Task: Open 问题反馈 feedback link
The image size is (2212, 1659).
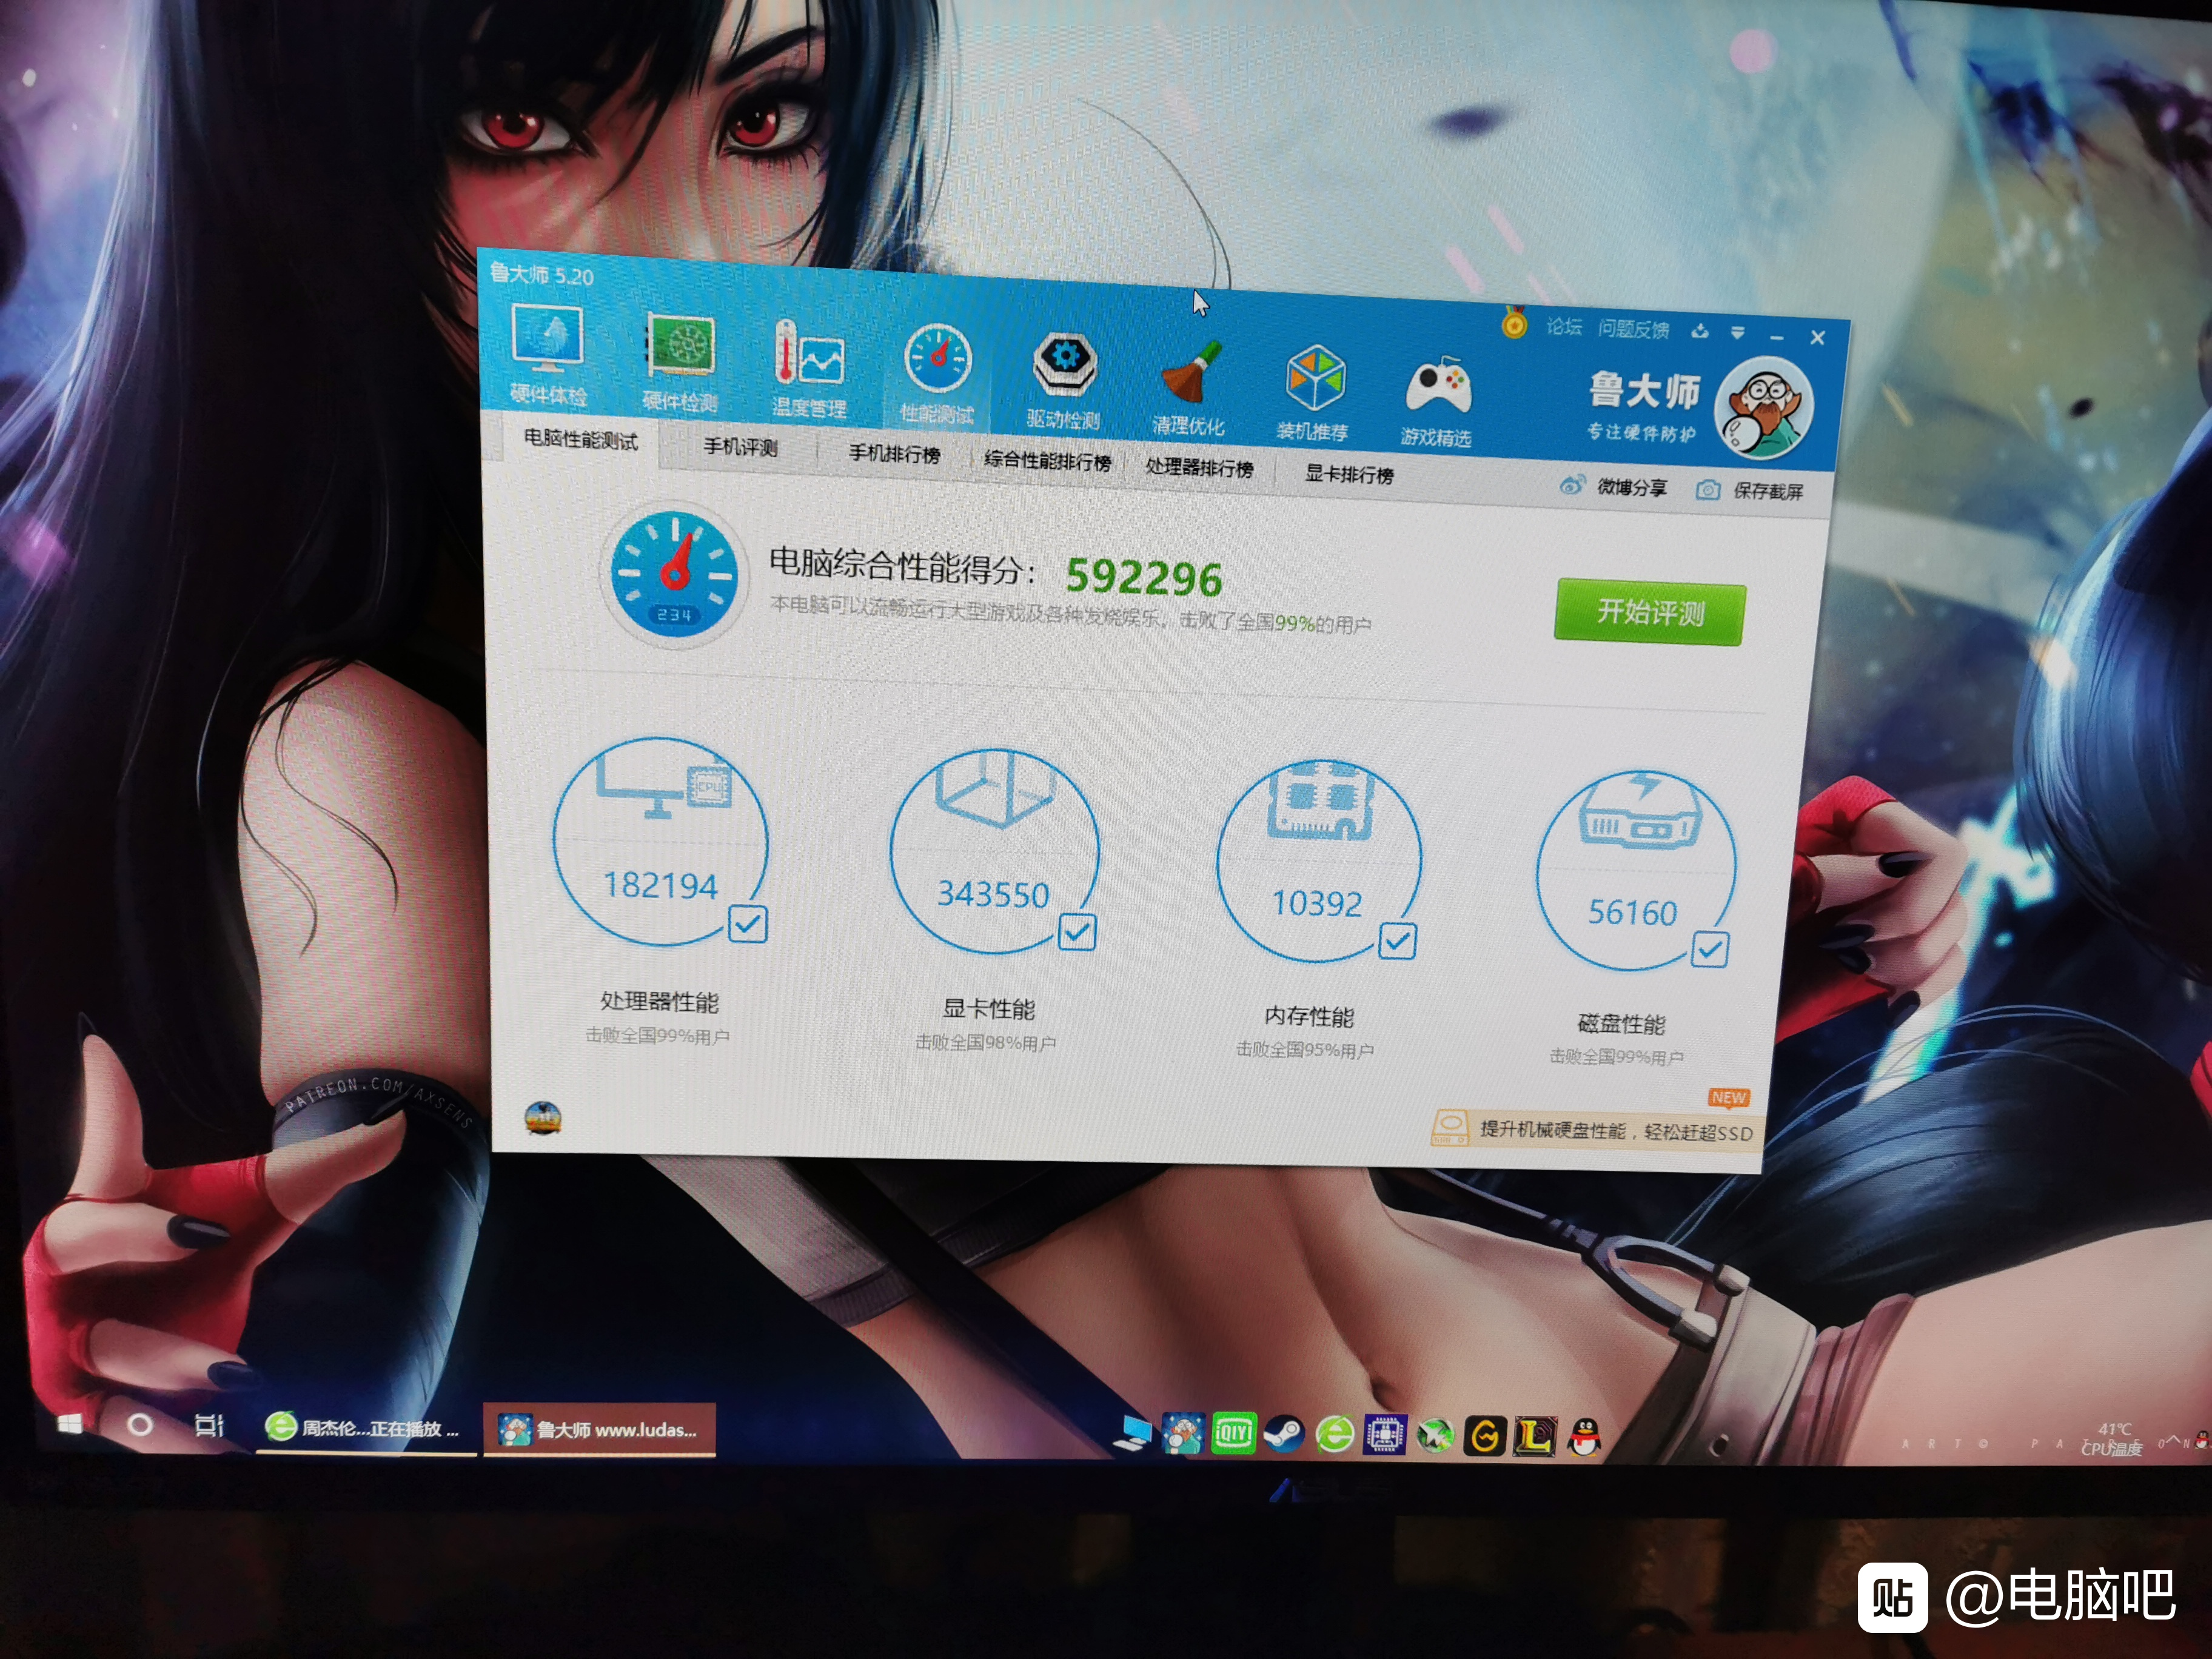Action: [1633, 329]
